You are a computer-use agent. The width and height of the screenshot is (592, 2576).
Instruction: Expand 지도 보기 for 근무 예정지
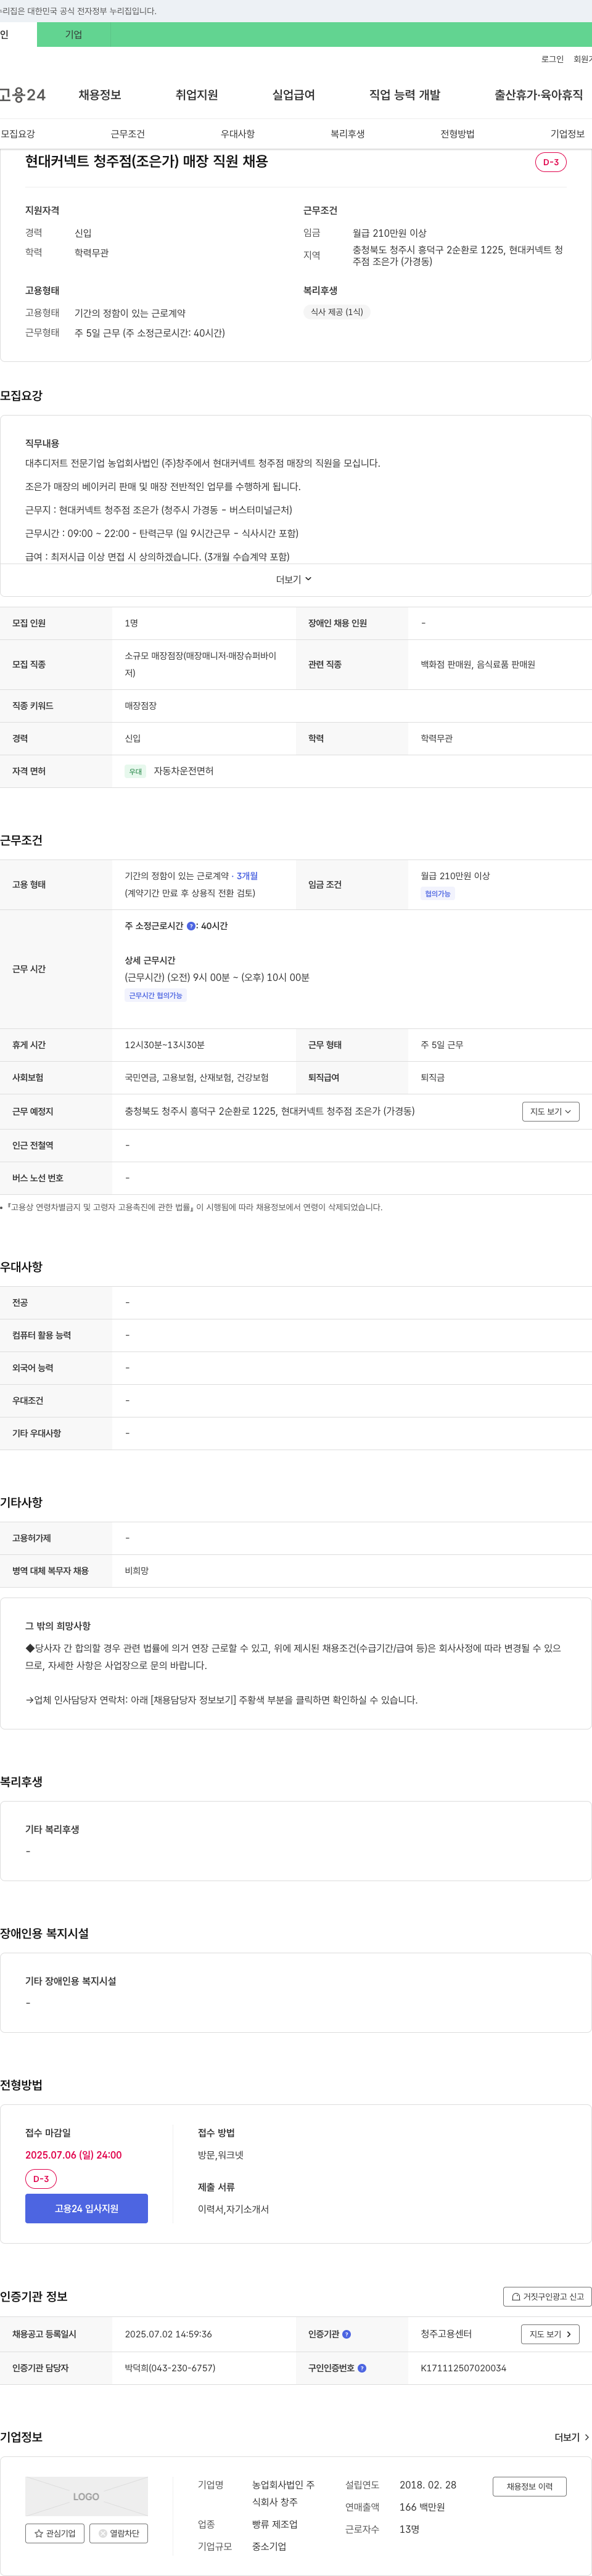[x=551, y=1111]
